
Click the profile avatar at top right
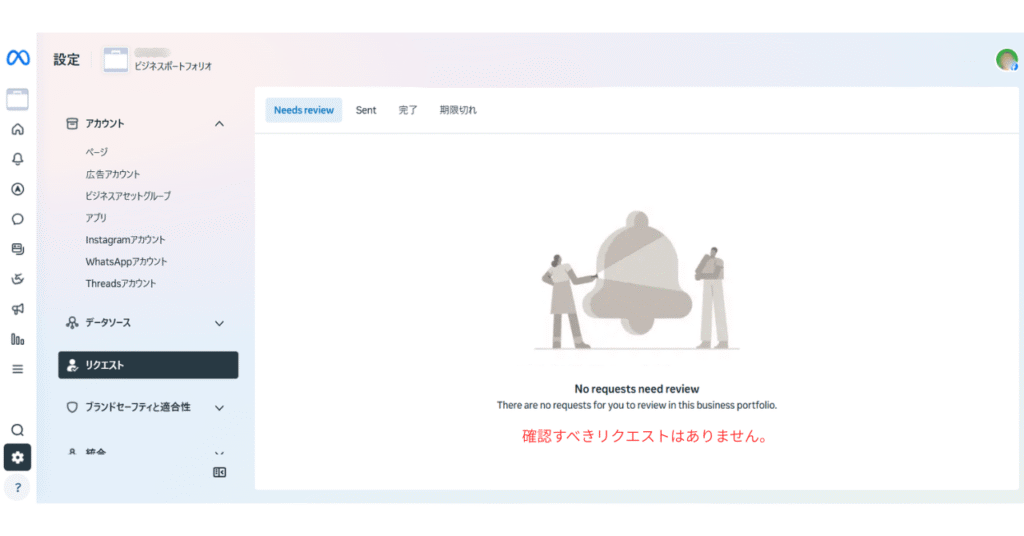(1006, 59)
